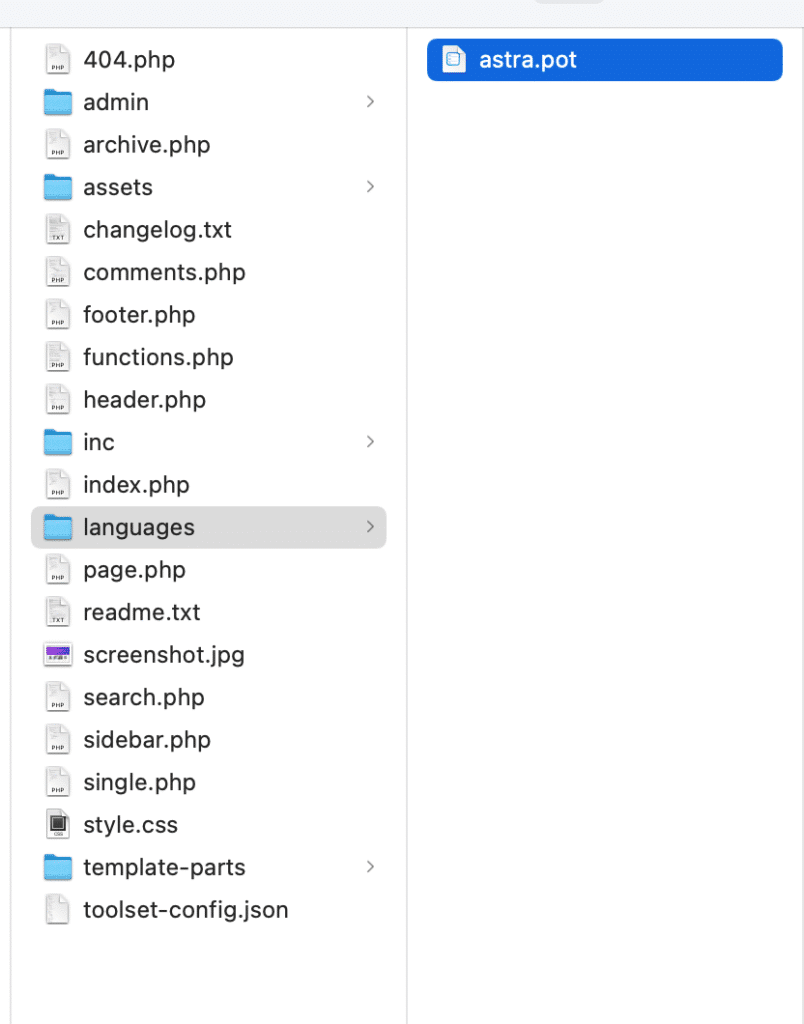Expand the assets folder chevron
The height and width of the screenshot is (1024, 804).
pyautogui.click(x=370, y=187)
